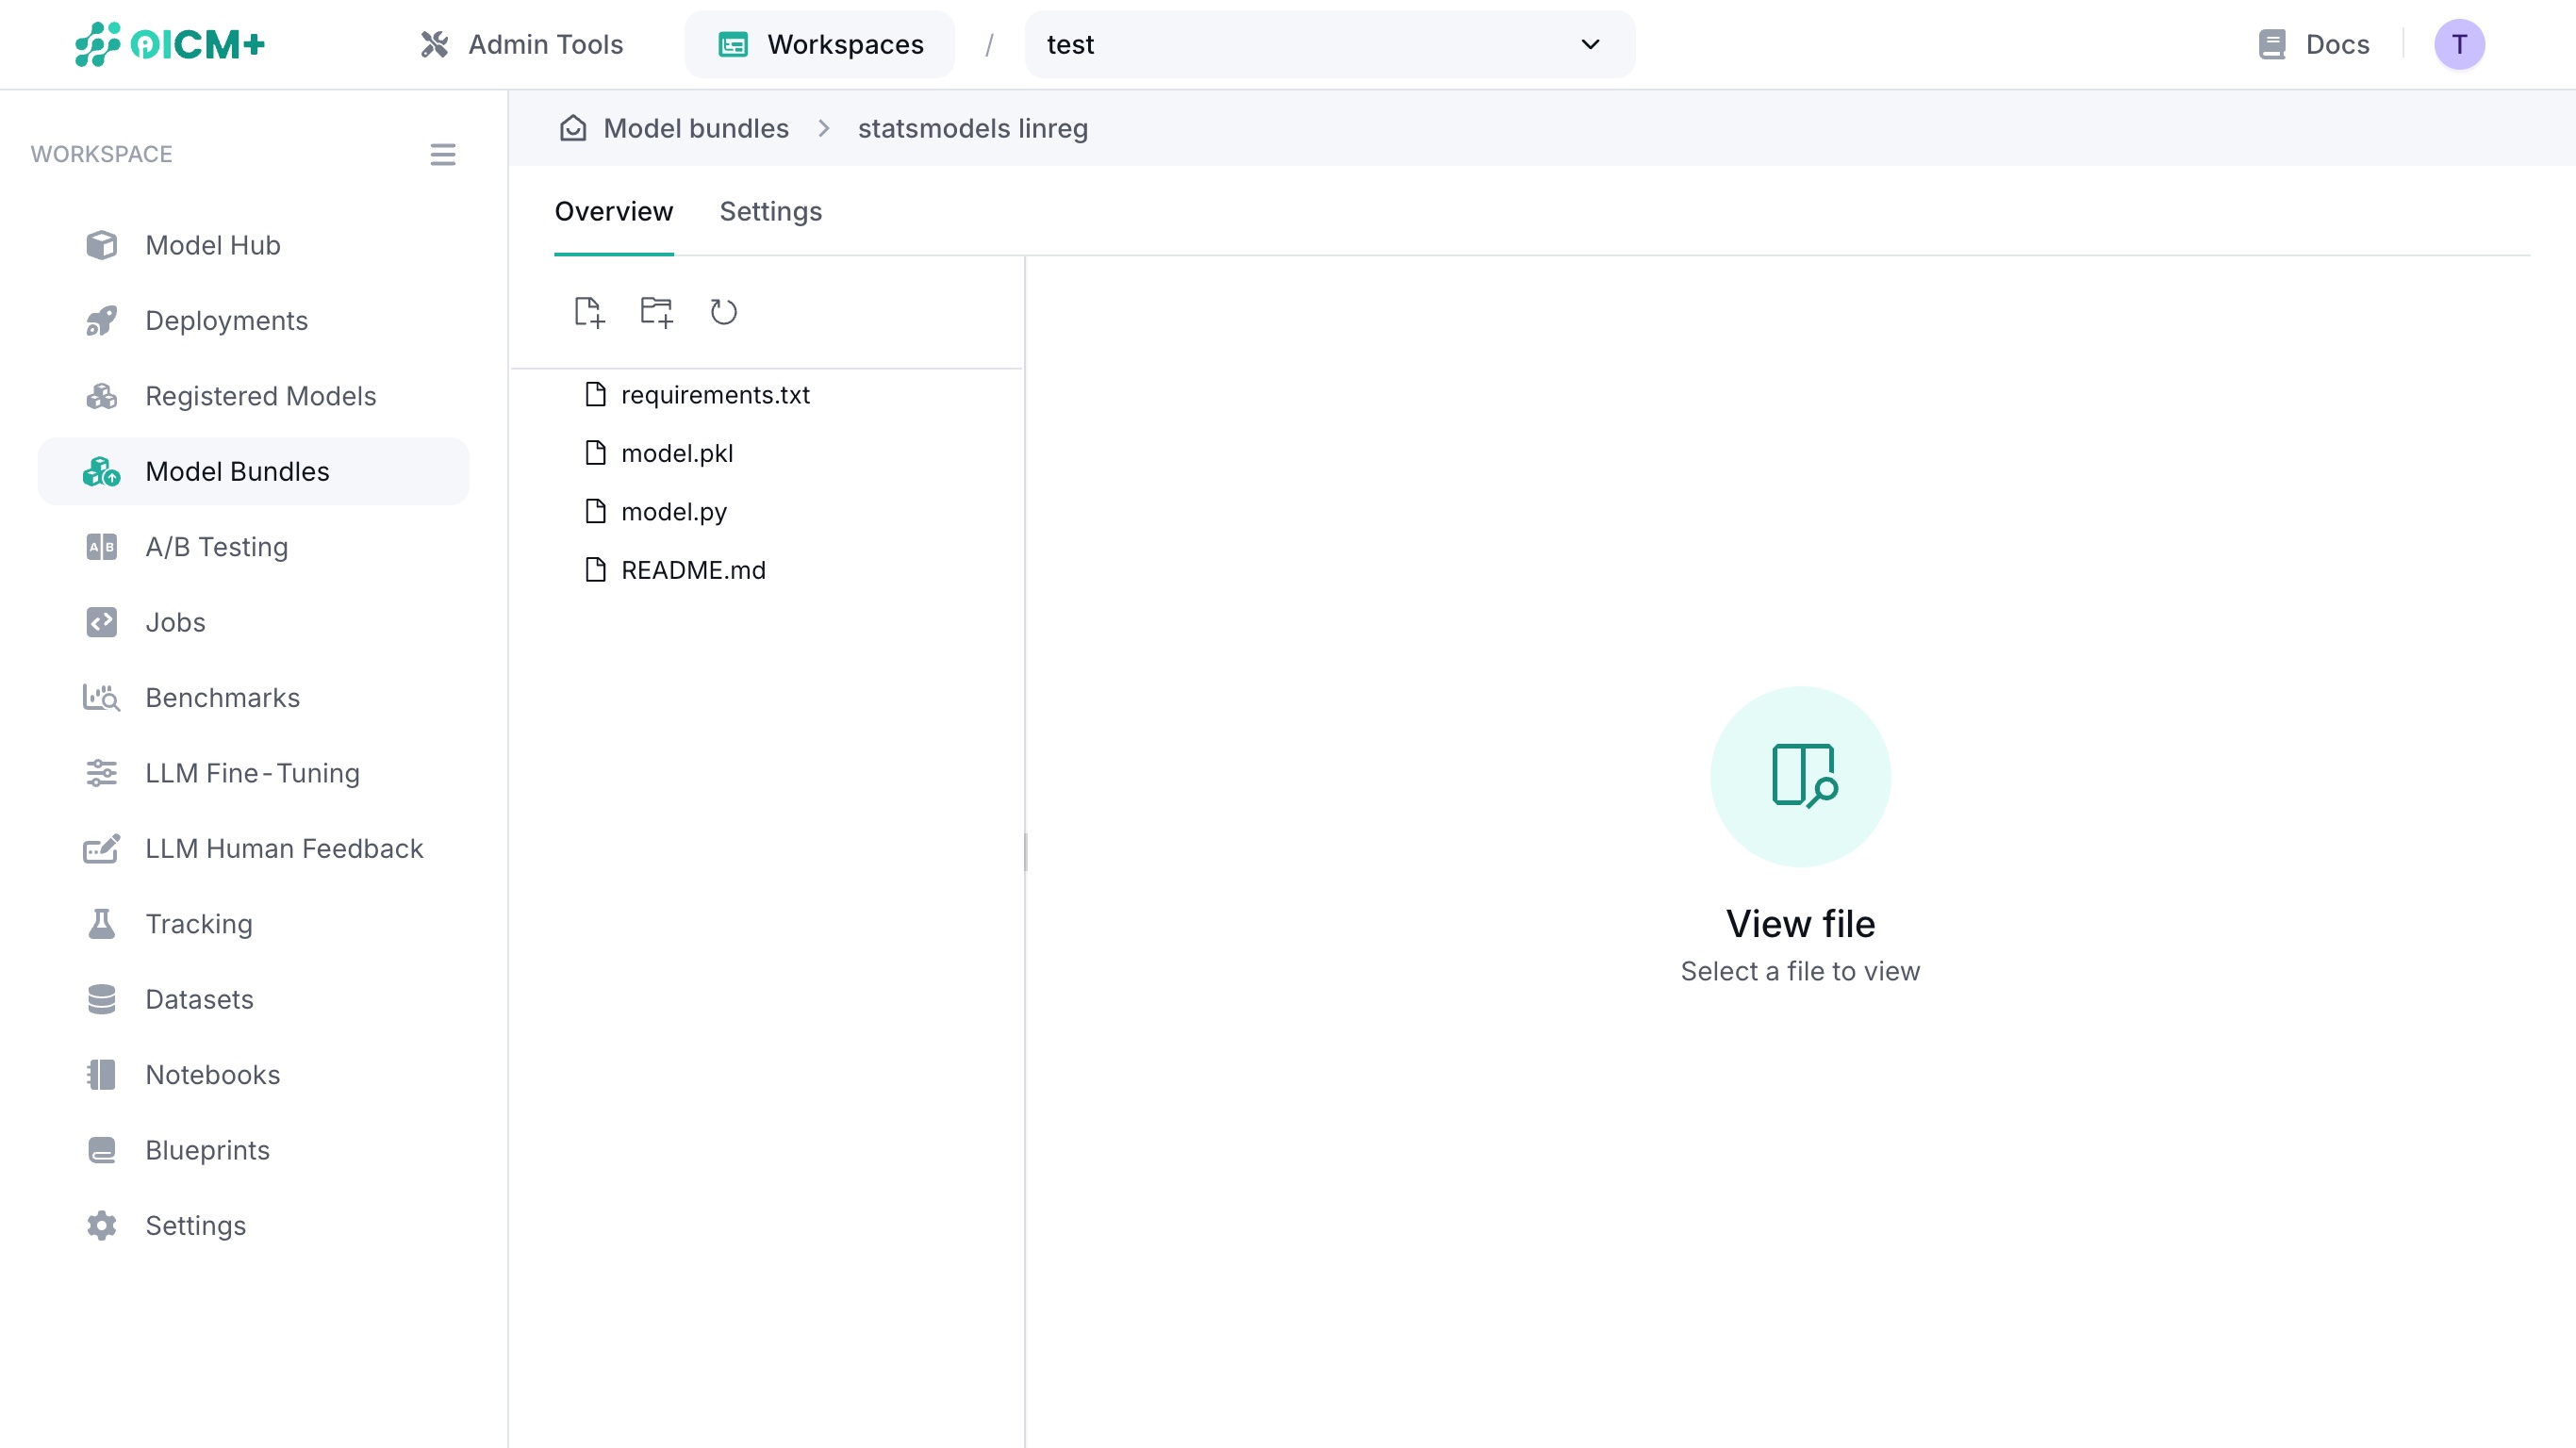Go to Deployments via rocket icon
This screenshot has height=1448, width=2576.
[x=101, y=321]
